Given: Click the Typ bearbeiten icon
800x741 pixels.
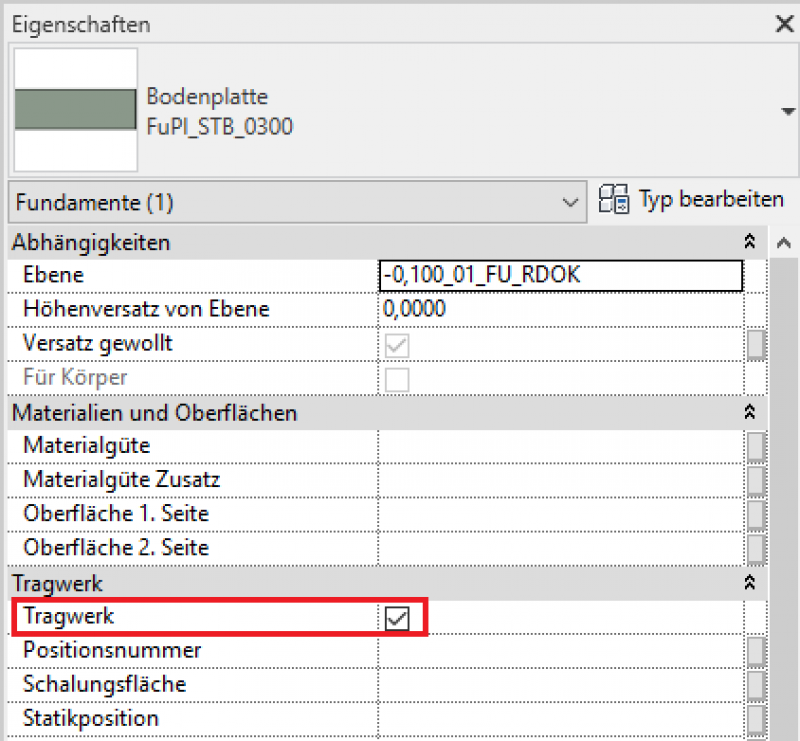Looking at the screenshot, I should point(612,201).
